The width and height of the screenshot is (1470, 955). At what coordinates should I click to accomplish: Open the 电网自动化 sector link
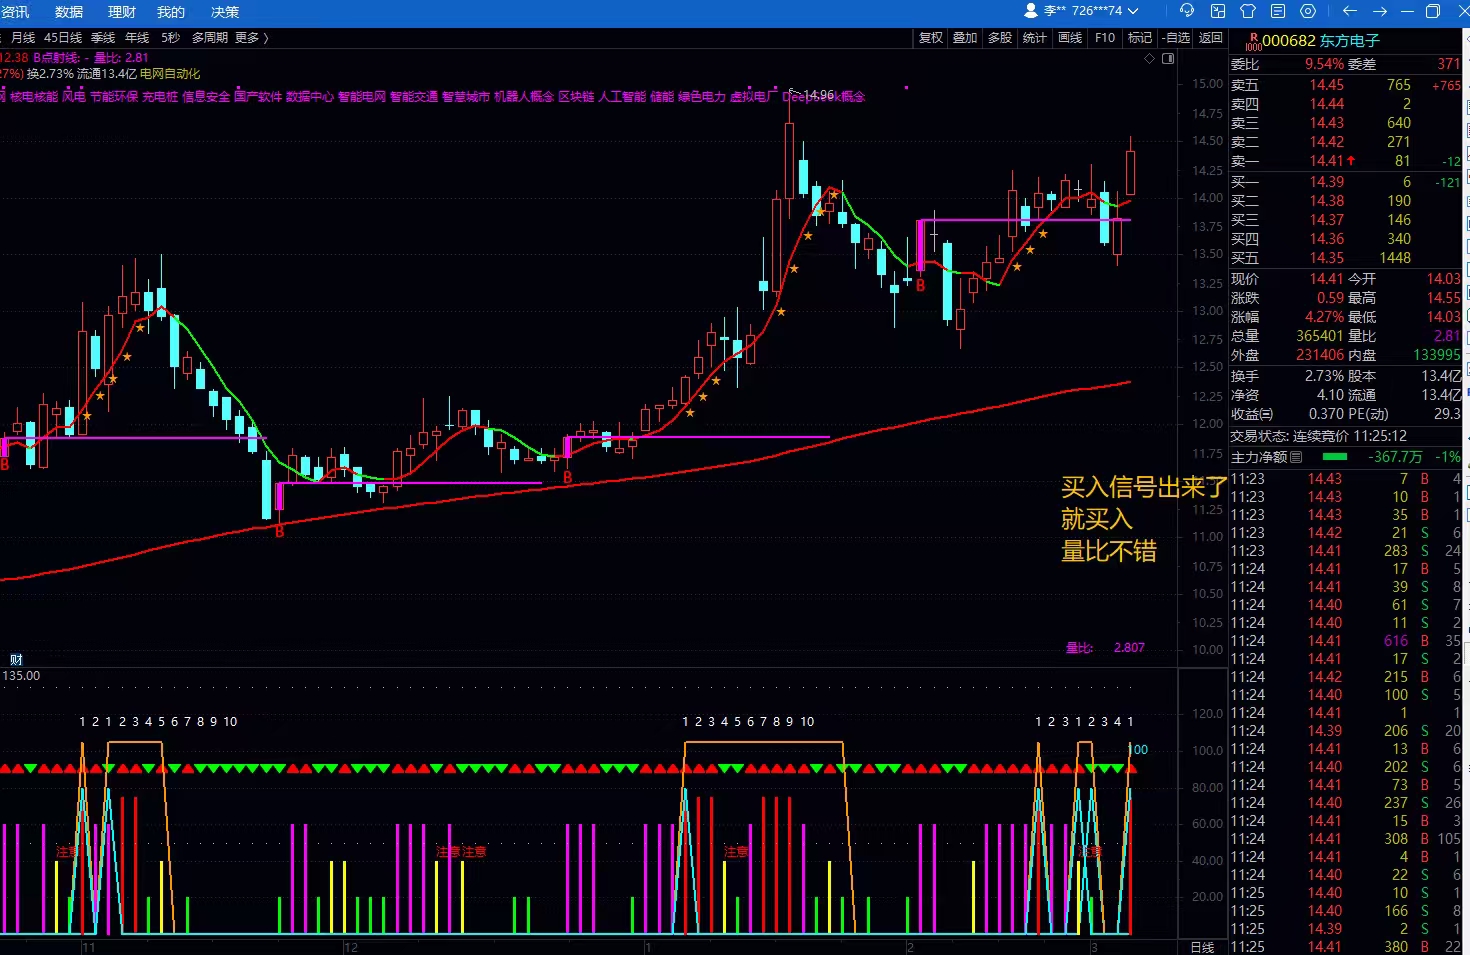[170, 74]
